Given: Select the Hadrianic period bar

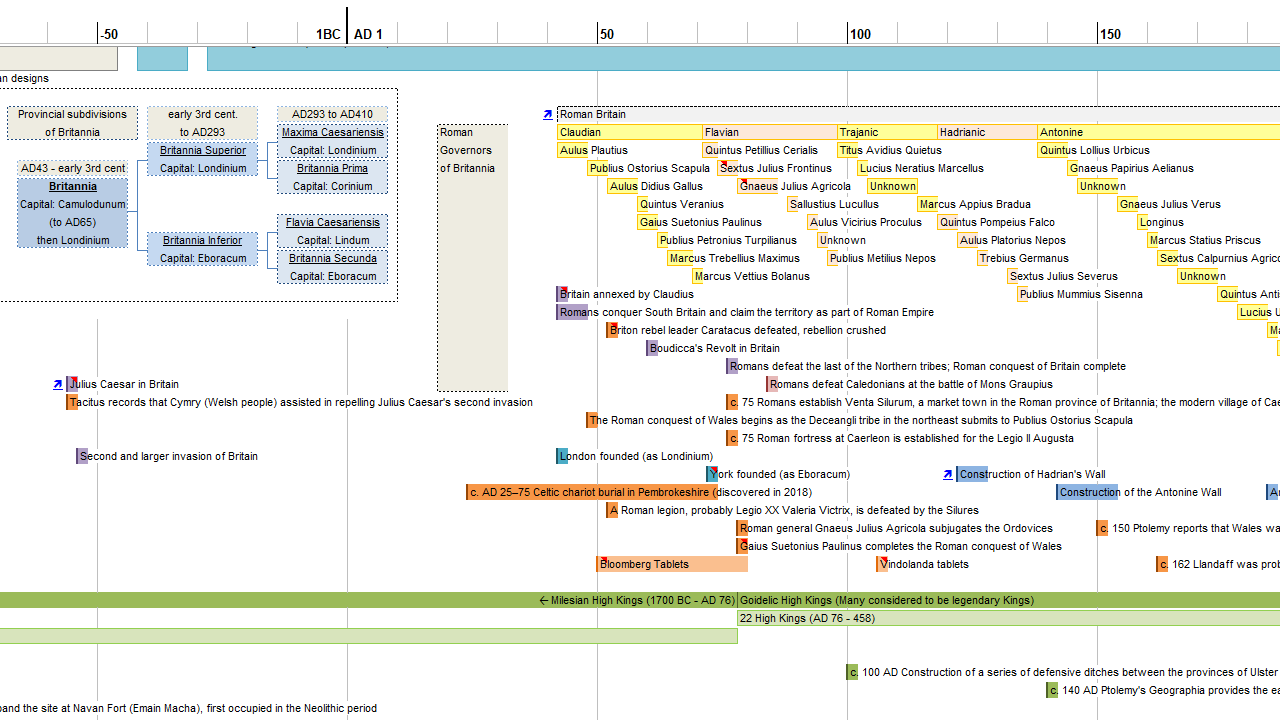Looking at the screenshot, I should [986, 132].
